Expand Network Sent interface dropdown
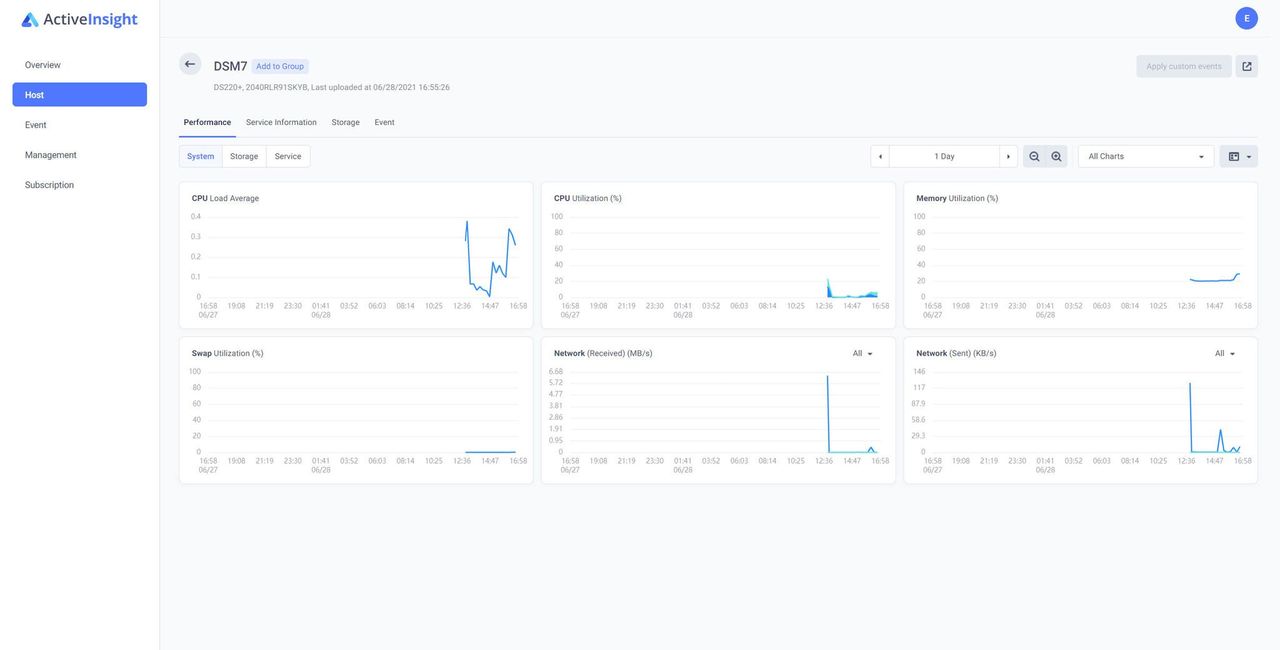The image size is (1280, 650). point(1225,353)
